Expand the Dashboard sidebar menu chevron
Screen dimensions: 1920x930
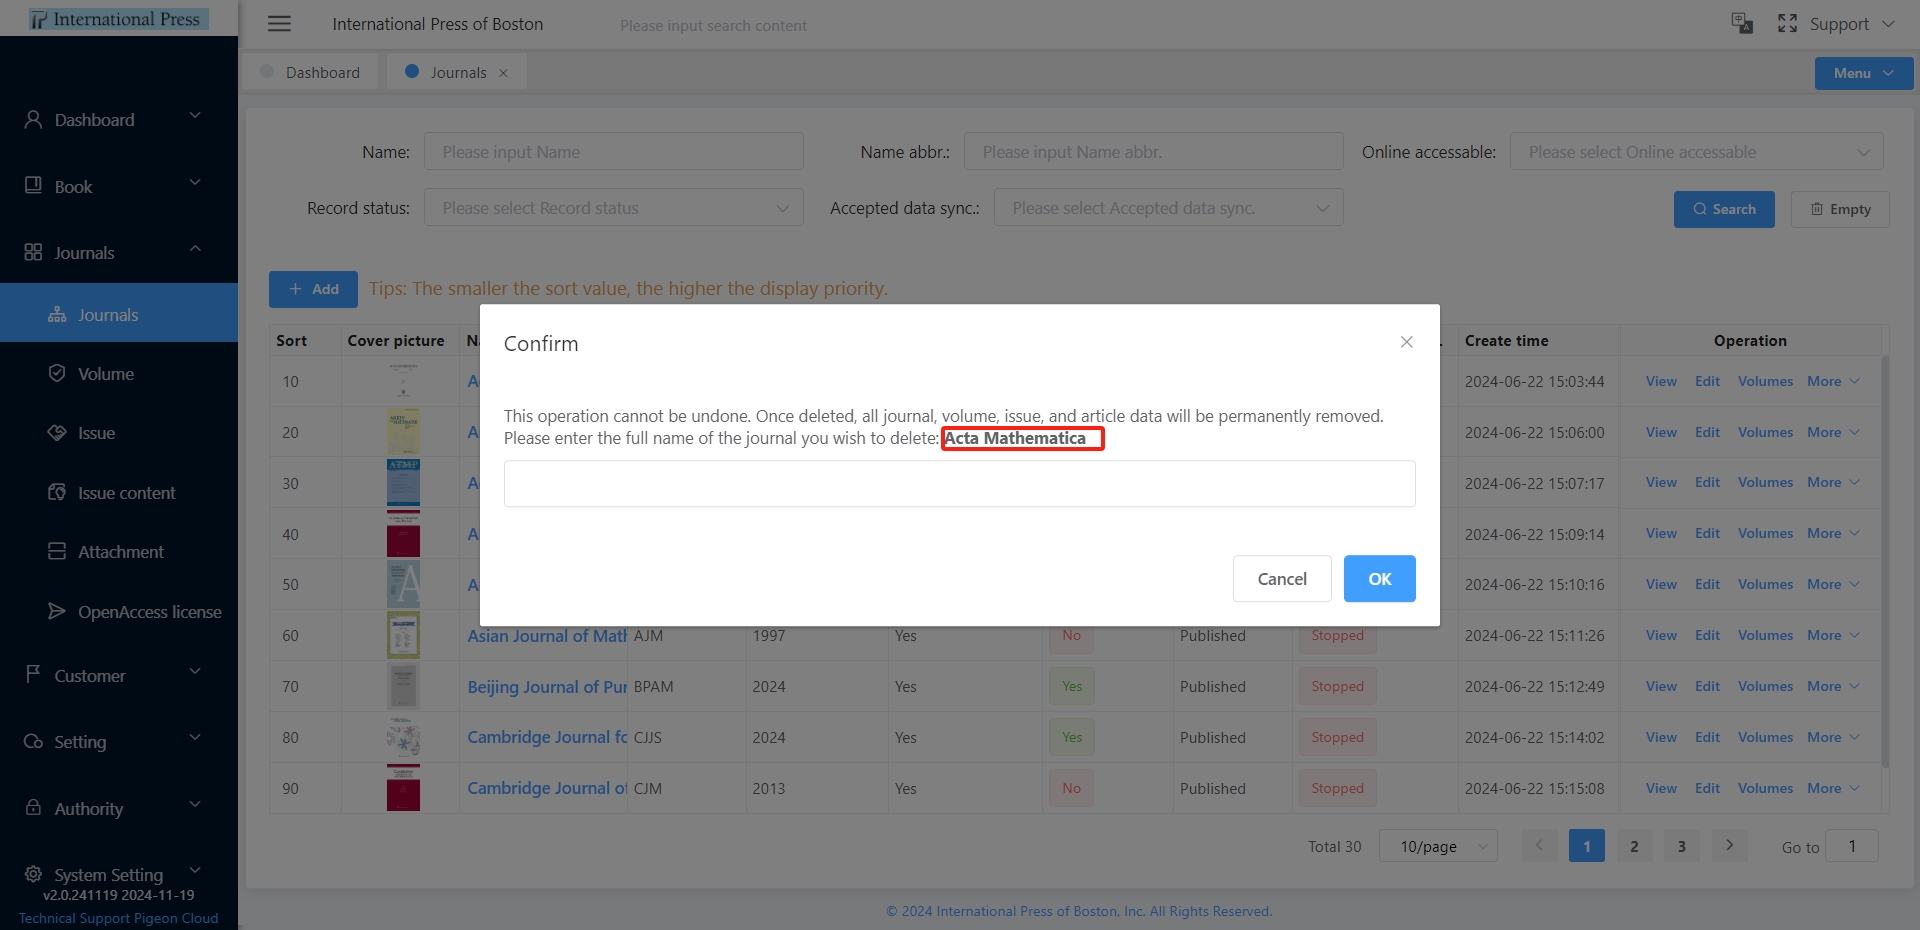[195, 116]
